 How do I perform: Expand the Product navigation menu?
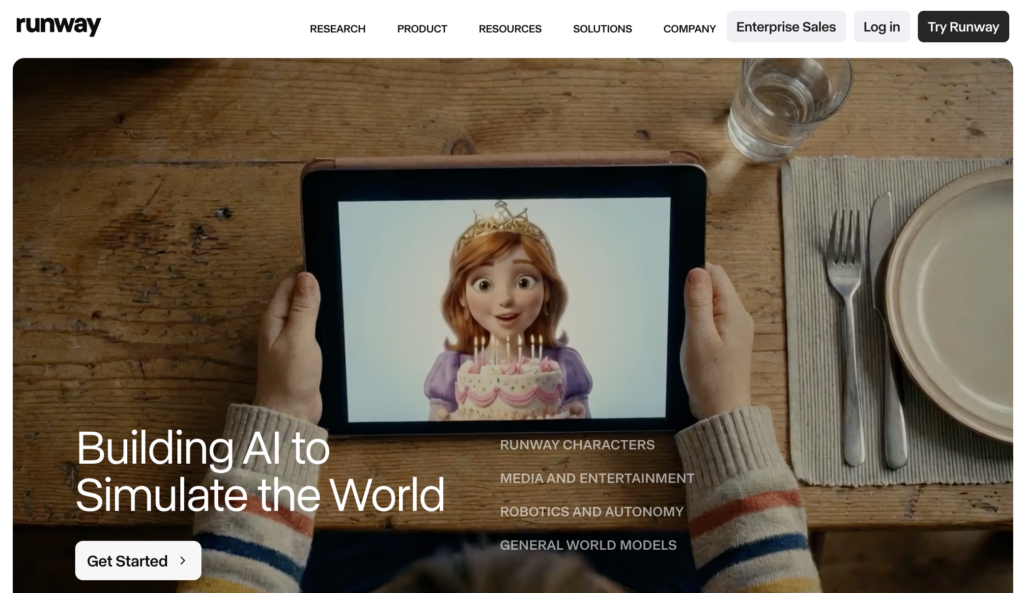coord(422,29)
